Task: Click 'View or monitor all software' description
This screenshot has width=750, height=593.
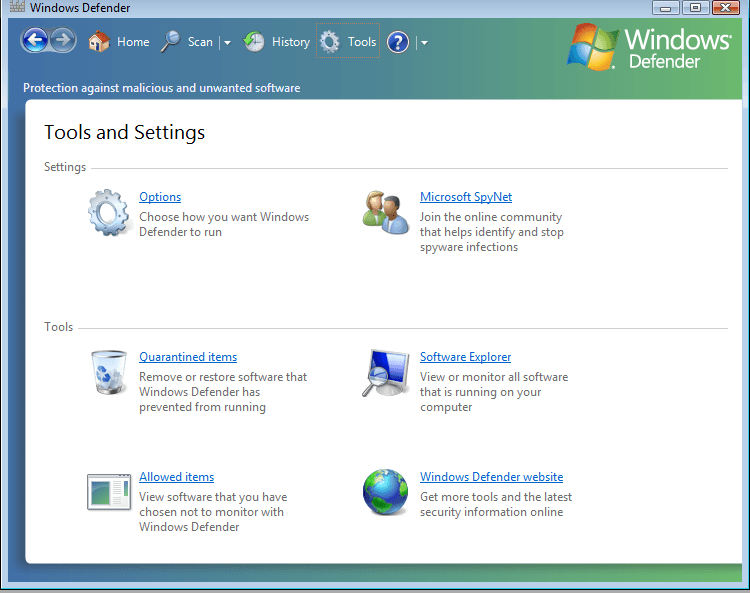Action: (x=494, y=392)
